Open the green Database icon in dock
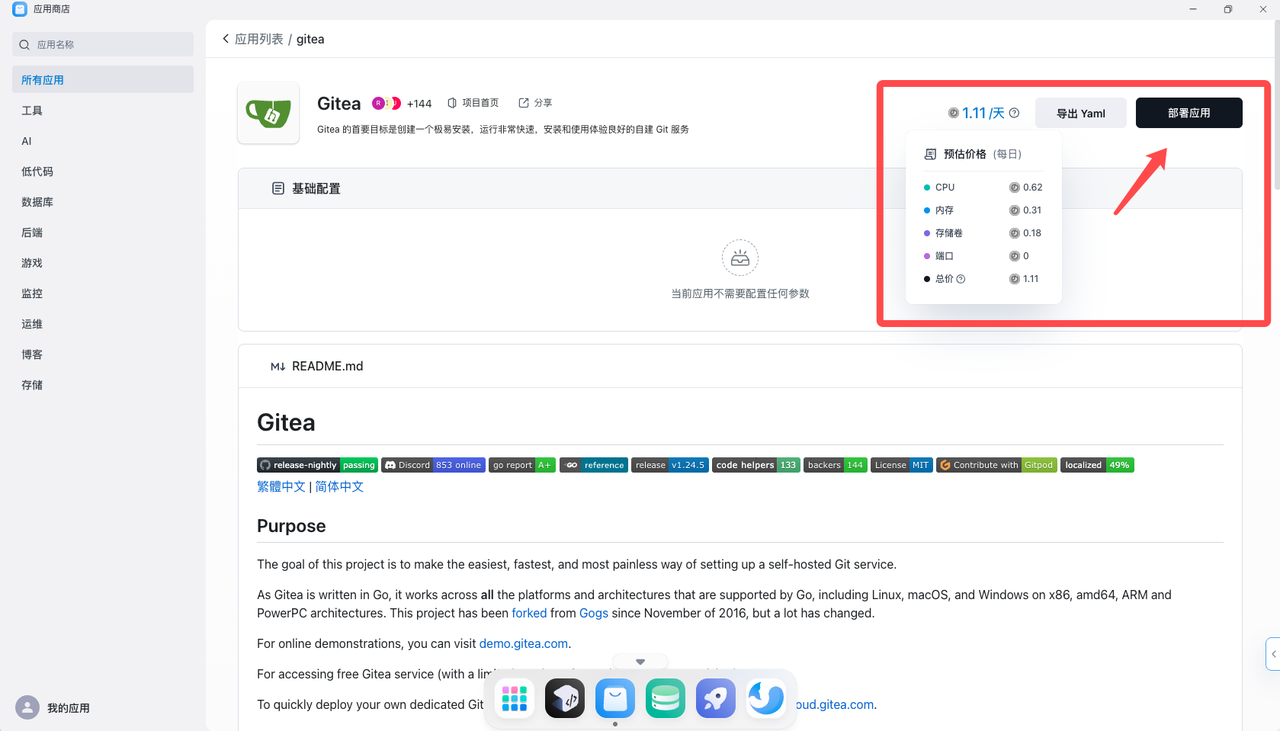 [x=665, y=699]
